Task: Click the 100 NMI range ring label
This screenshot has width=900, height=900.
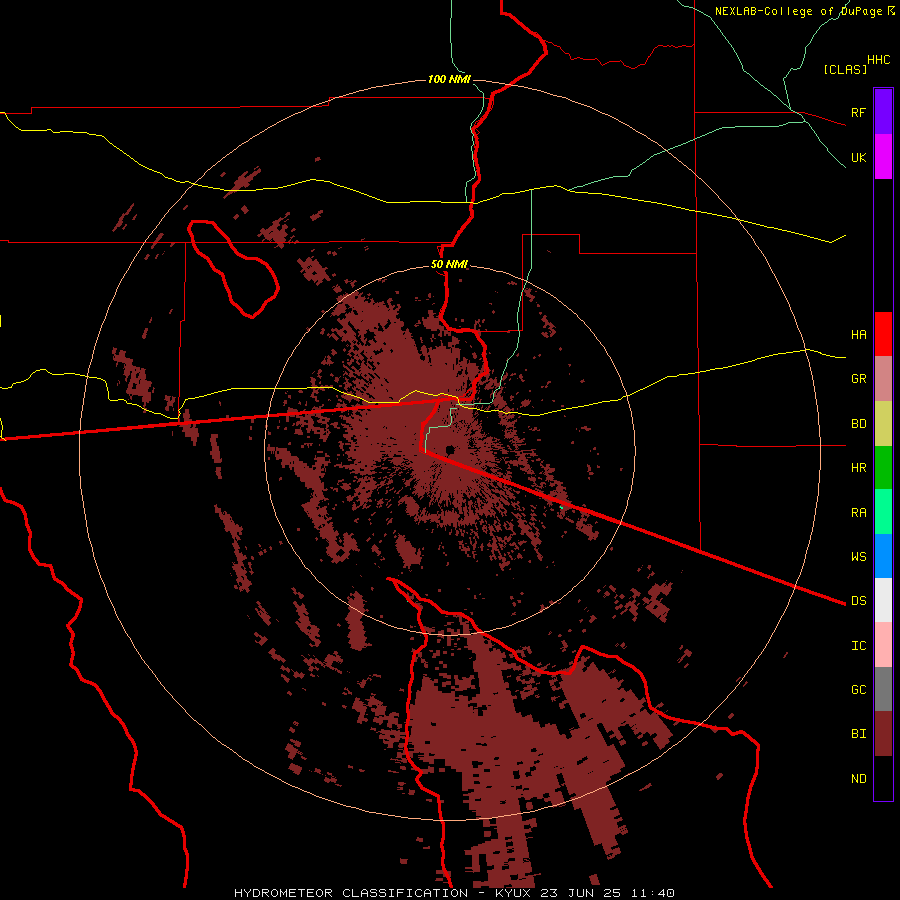Action: [x=449, y=79]
